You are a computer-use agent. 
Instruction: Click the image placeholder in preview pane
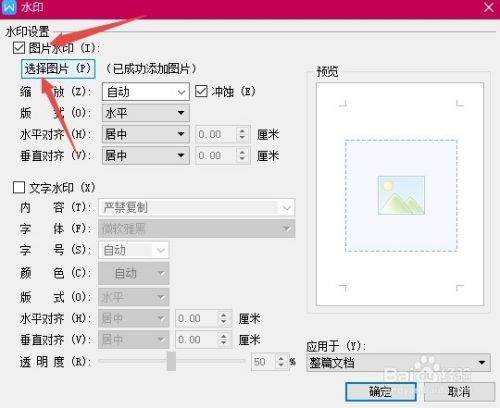[x=401, y=195]
